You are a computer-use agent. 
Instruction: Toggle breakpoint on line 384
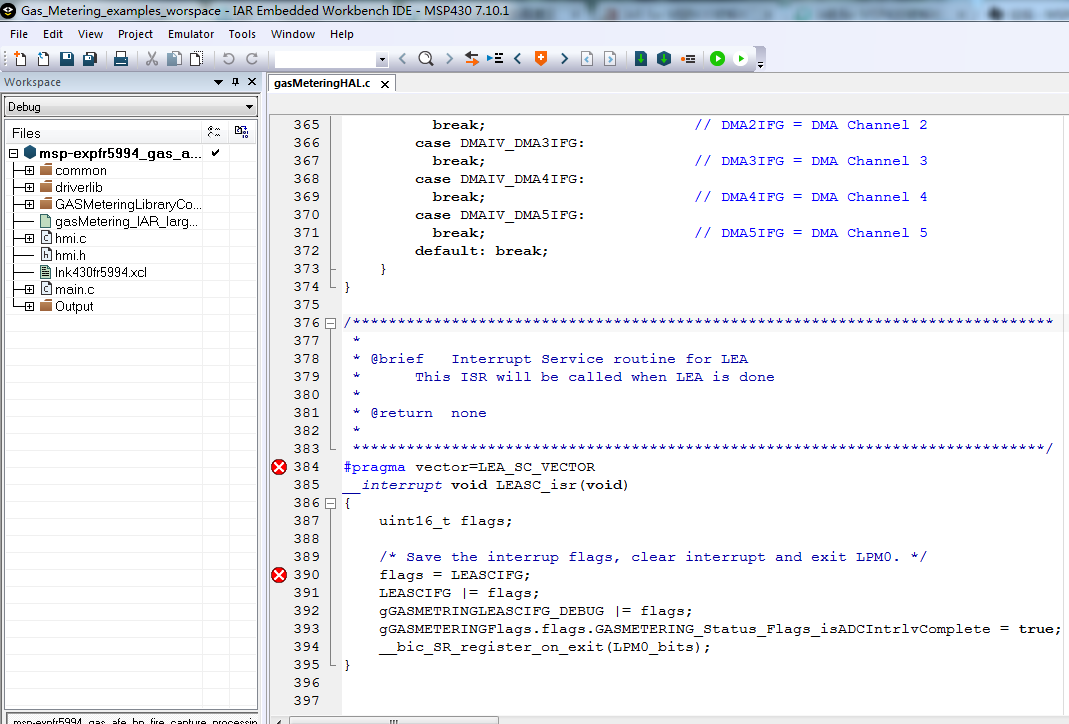click(x=279, y=467)
